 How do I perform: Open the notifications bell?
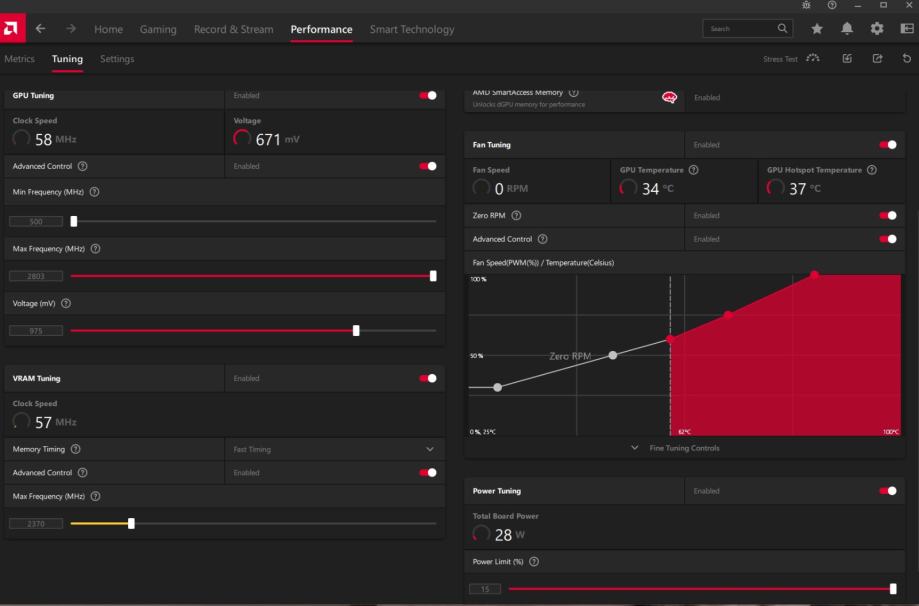coord(847,29)
